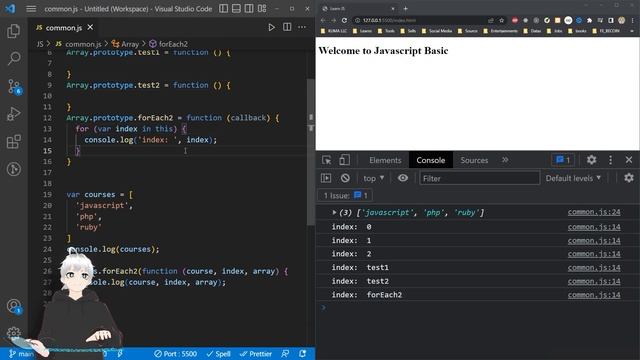Open the Default levels dropdown
The height and width of the screenshot is (360, 640).
[573, 178]
